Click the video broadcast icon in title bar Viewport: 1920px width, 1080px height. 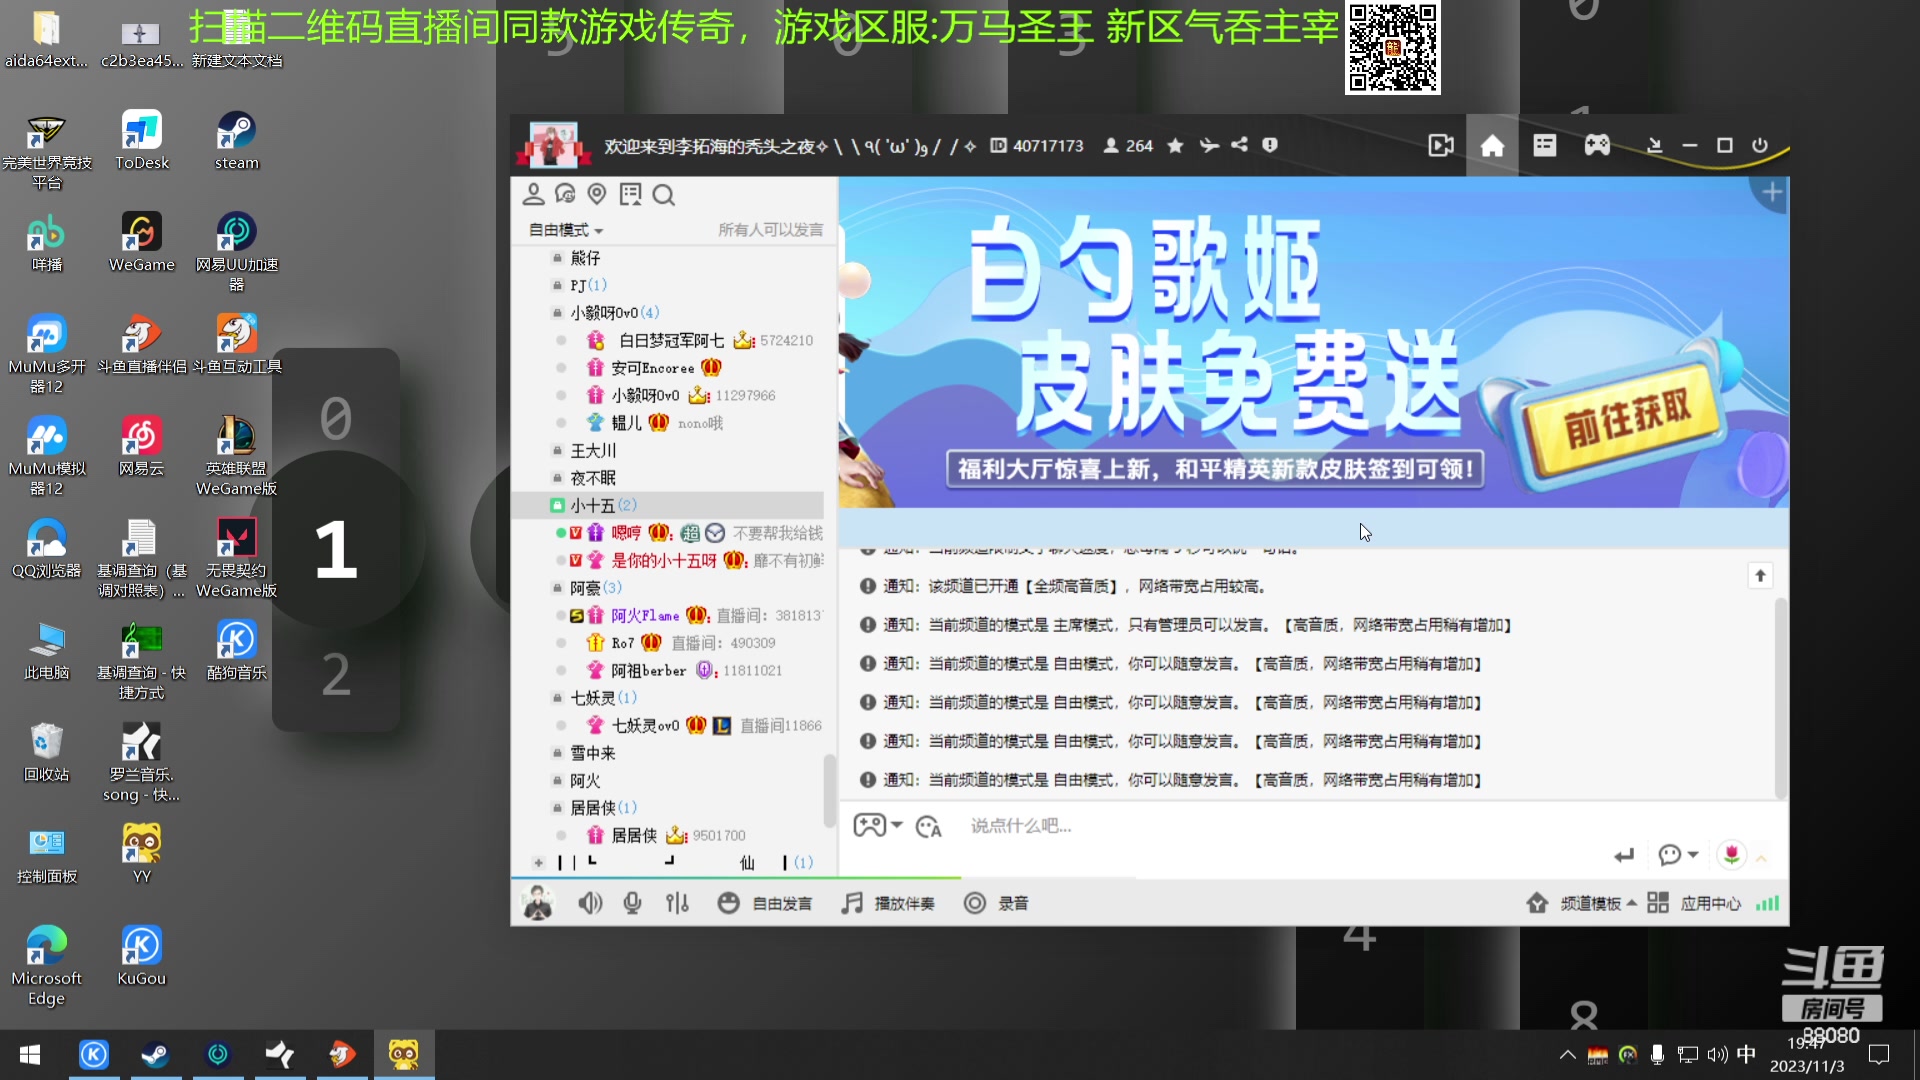1440,145
